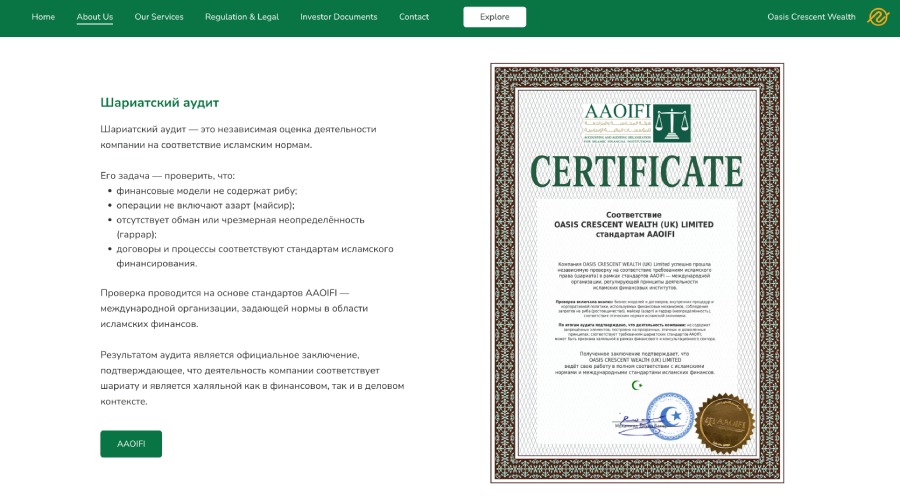Open Our Services in the navigation bar

click(x=159, y=17)
